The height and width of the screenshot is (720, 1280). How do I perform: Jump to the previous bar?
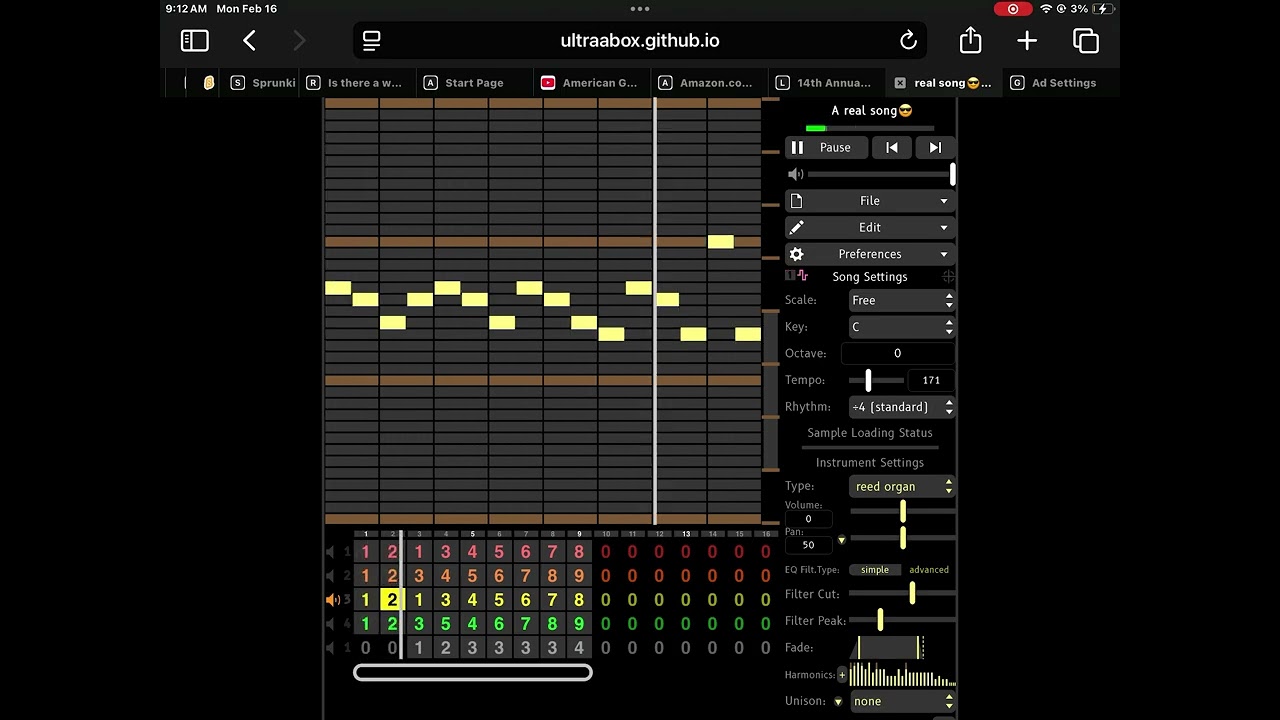coord(892,148)
